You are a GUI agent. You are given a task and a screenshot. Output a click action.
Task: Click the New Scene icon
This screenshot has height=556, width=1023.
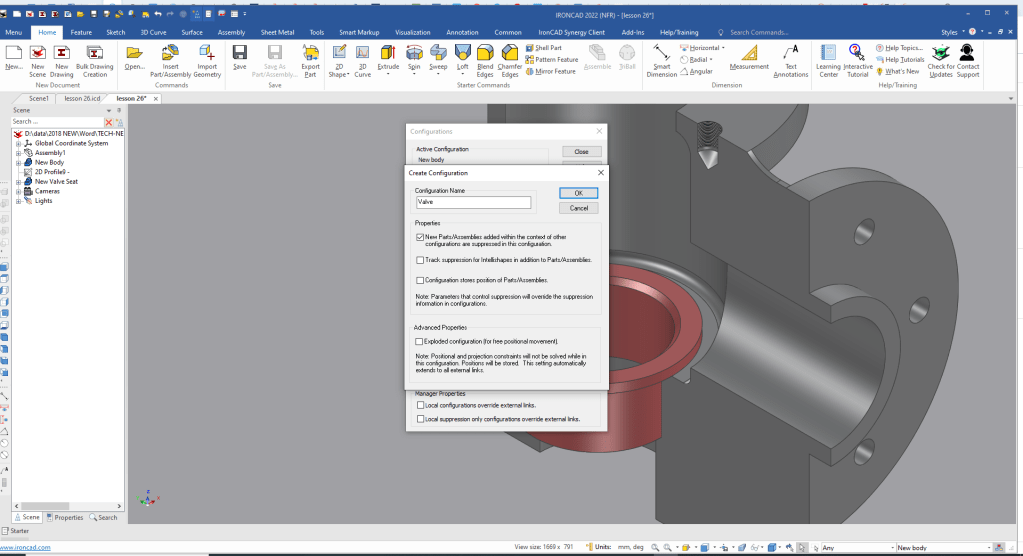tap(38, 53)
